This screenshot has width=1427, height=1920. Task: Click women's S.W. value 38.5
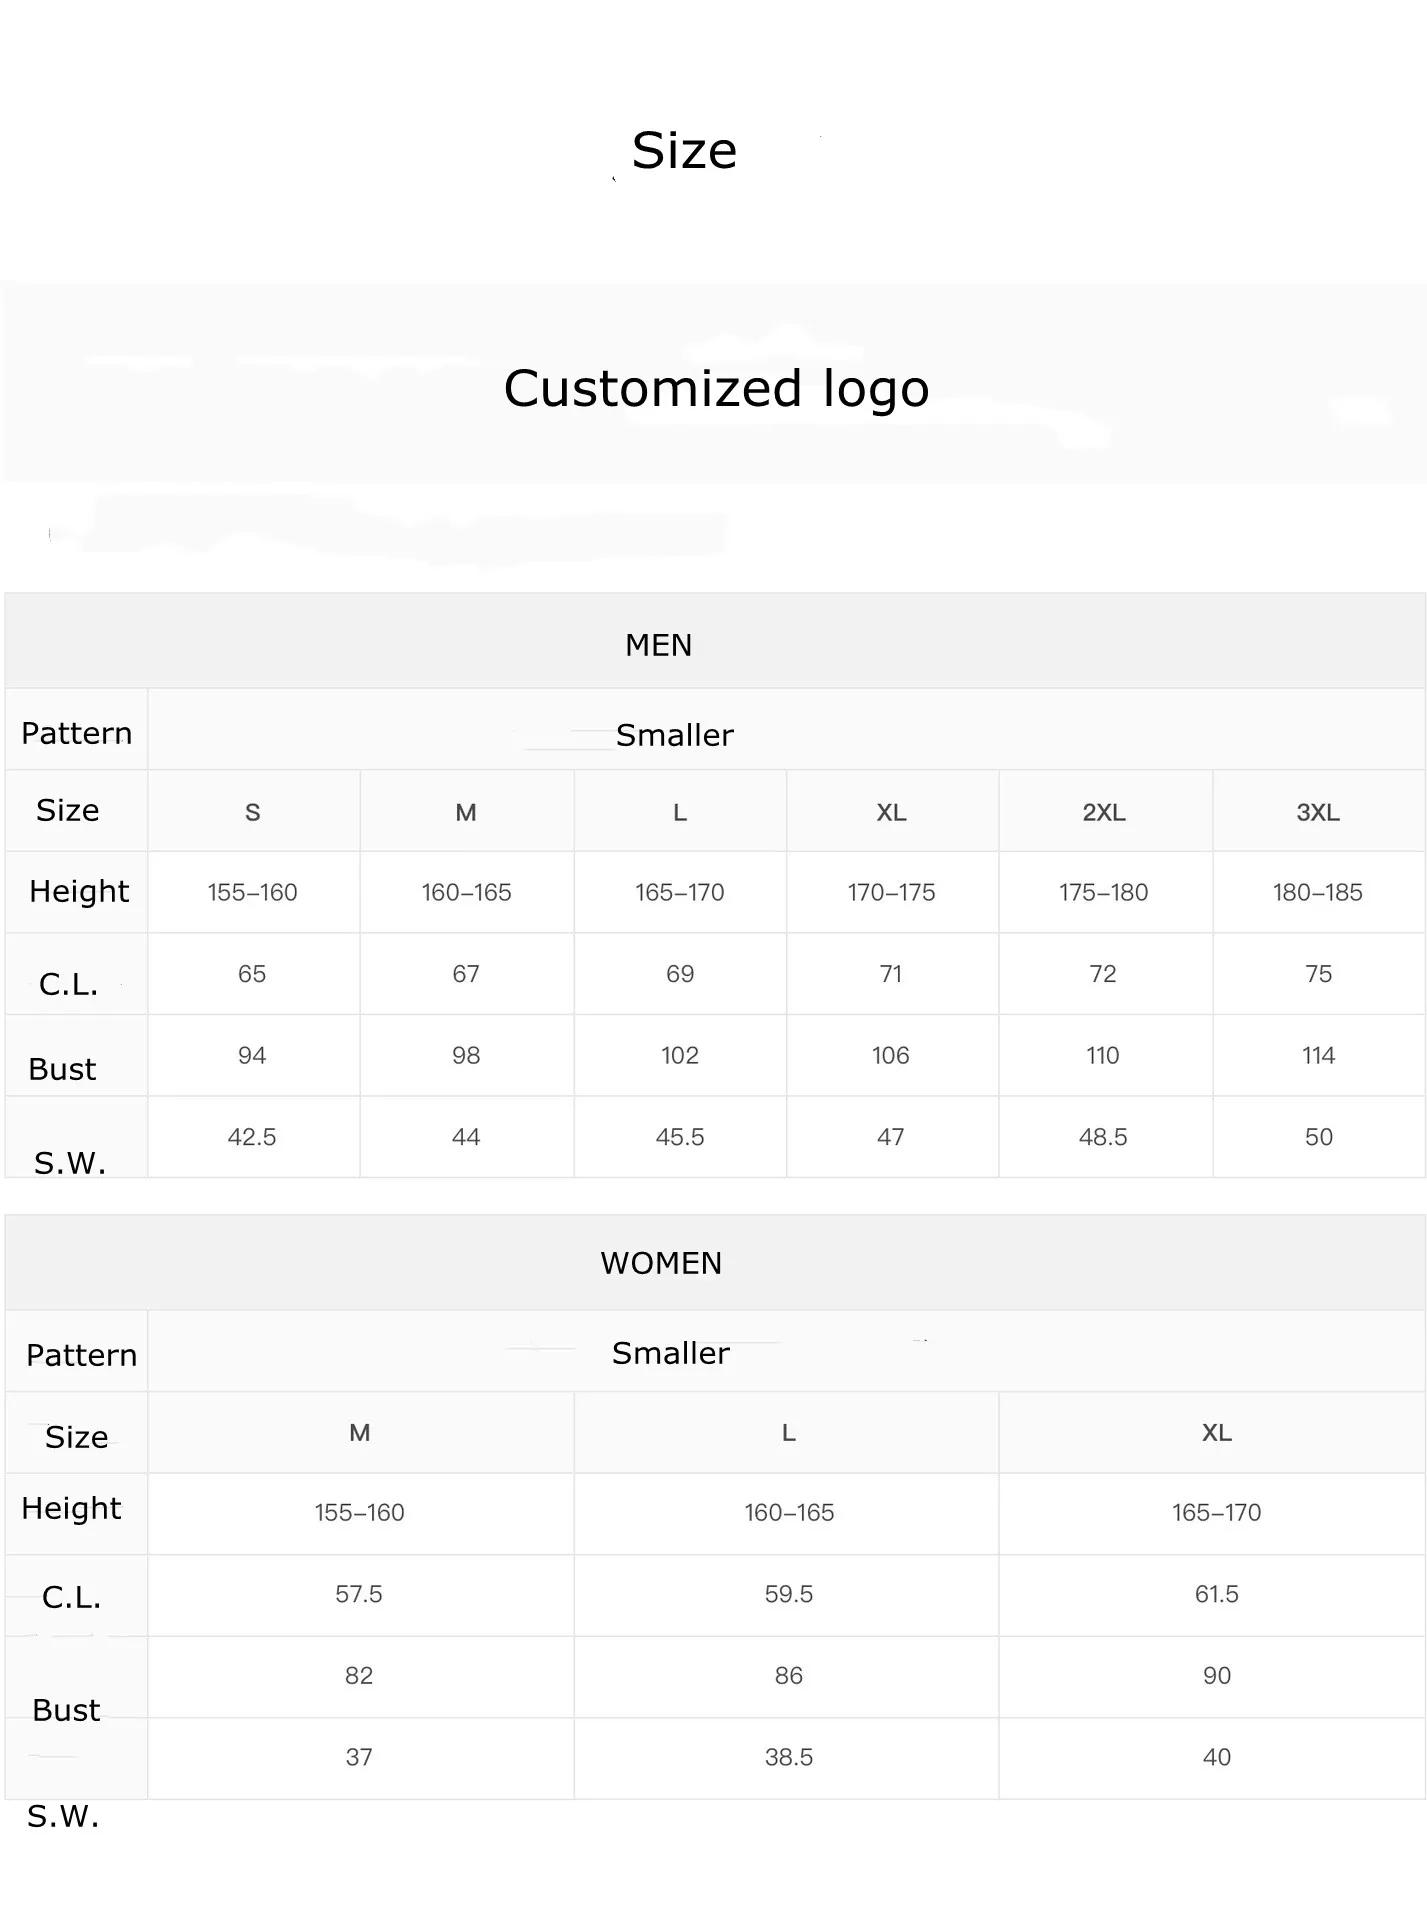coord(788,1757)
